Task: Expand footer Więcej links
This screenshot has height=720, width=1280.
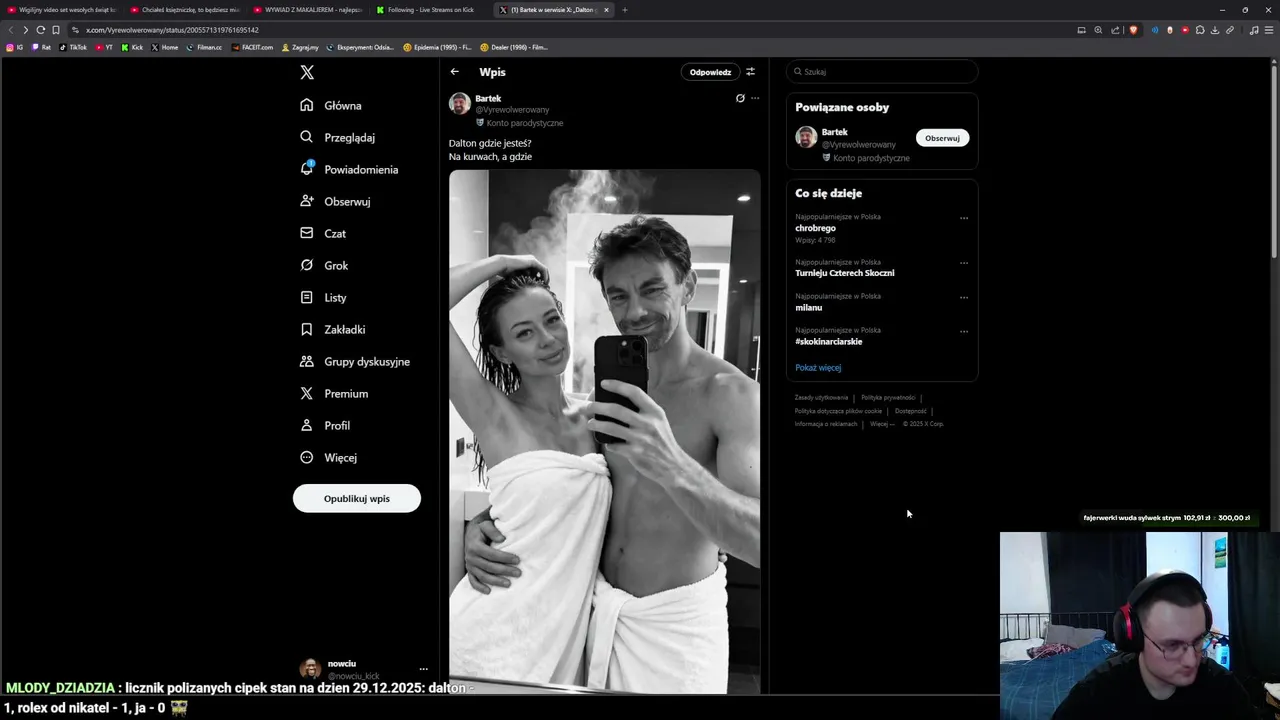Action: pos(882,424)
